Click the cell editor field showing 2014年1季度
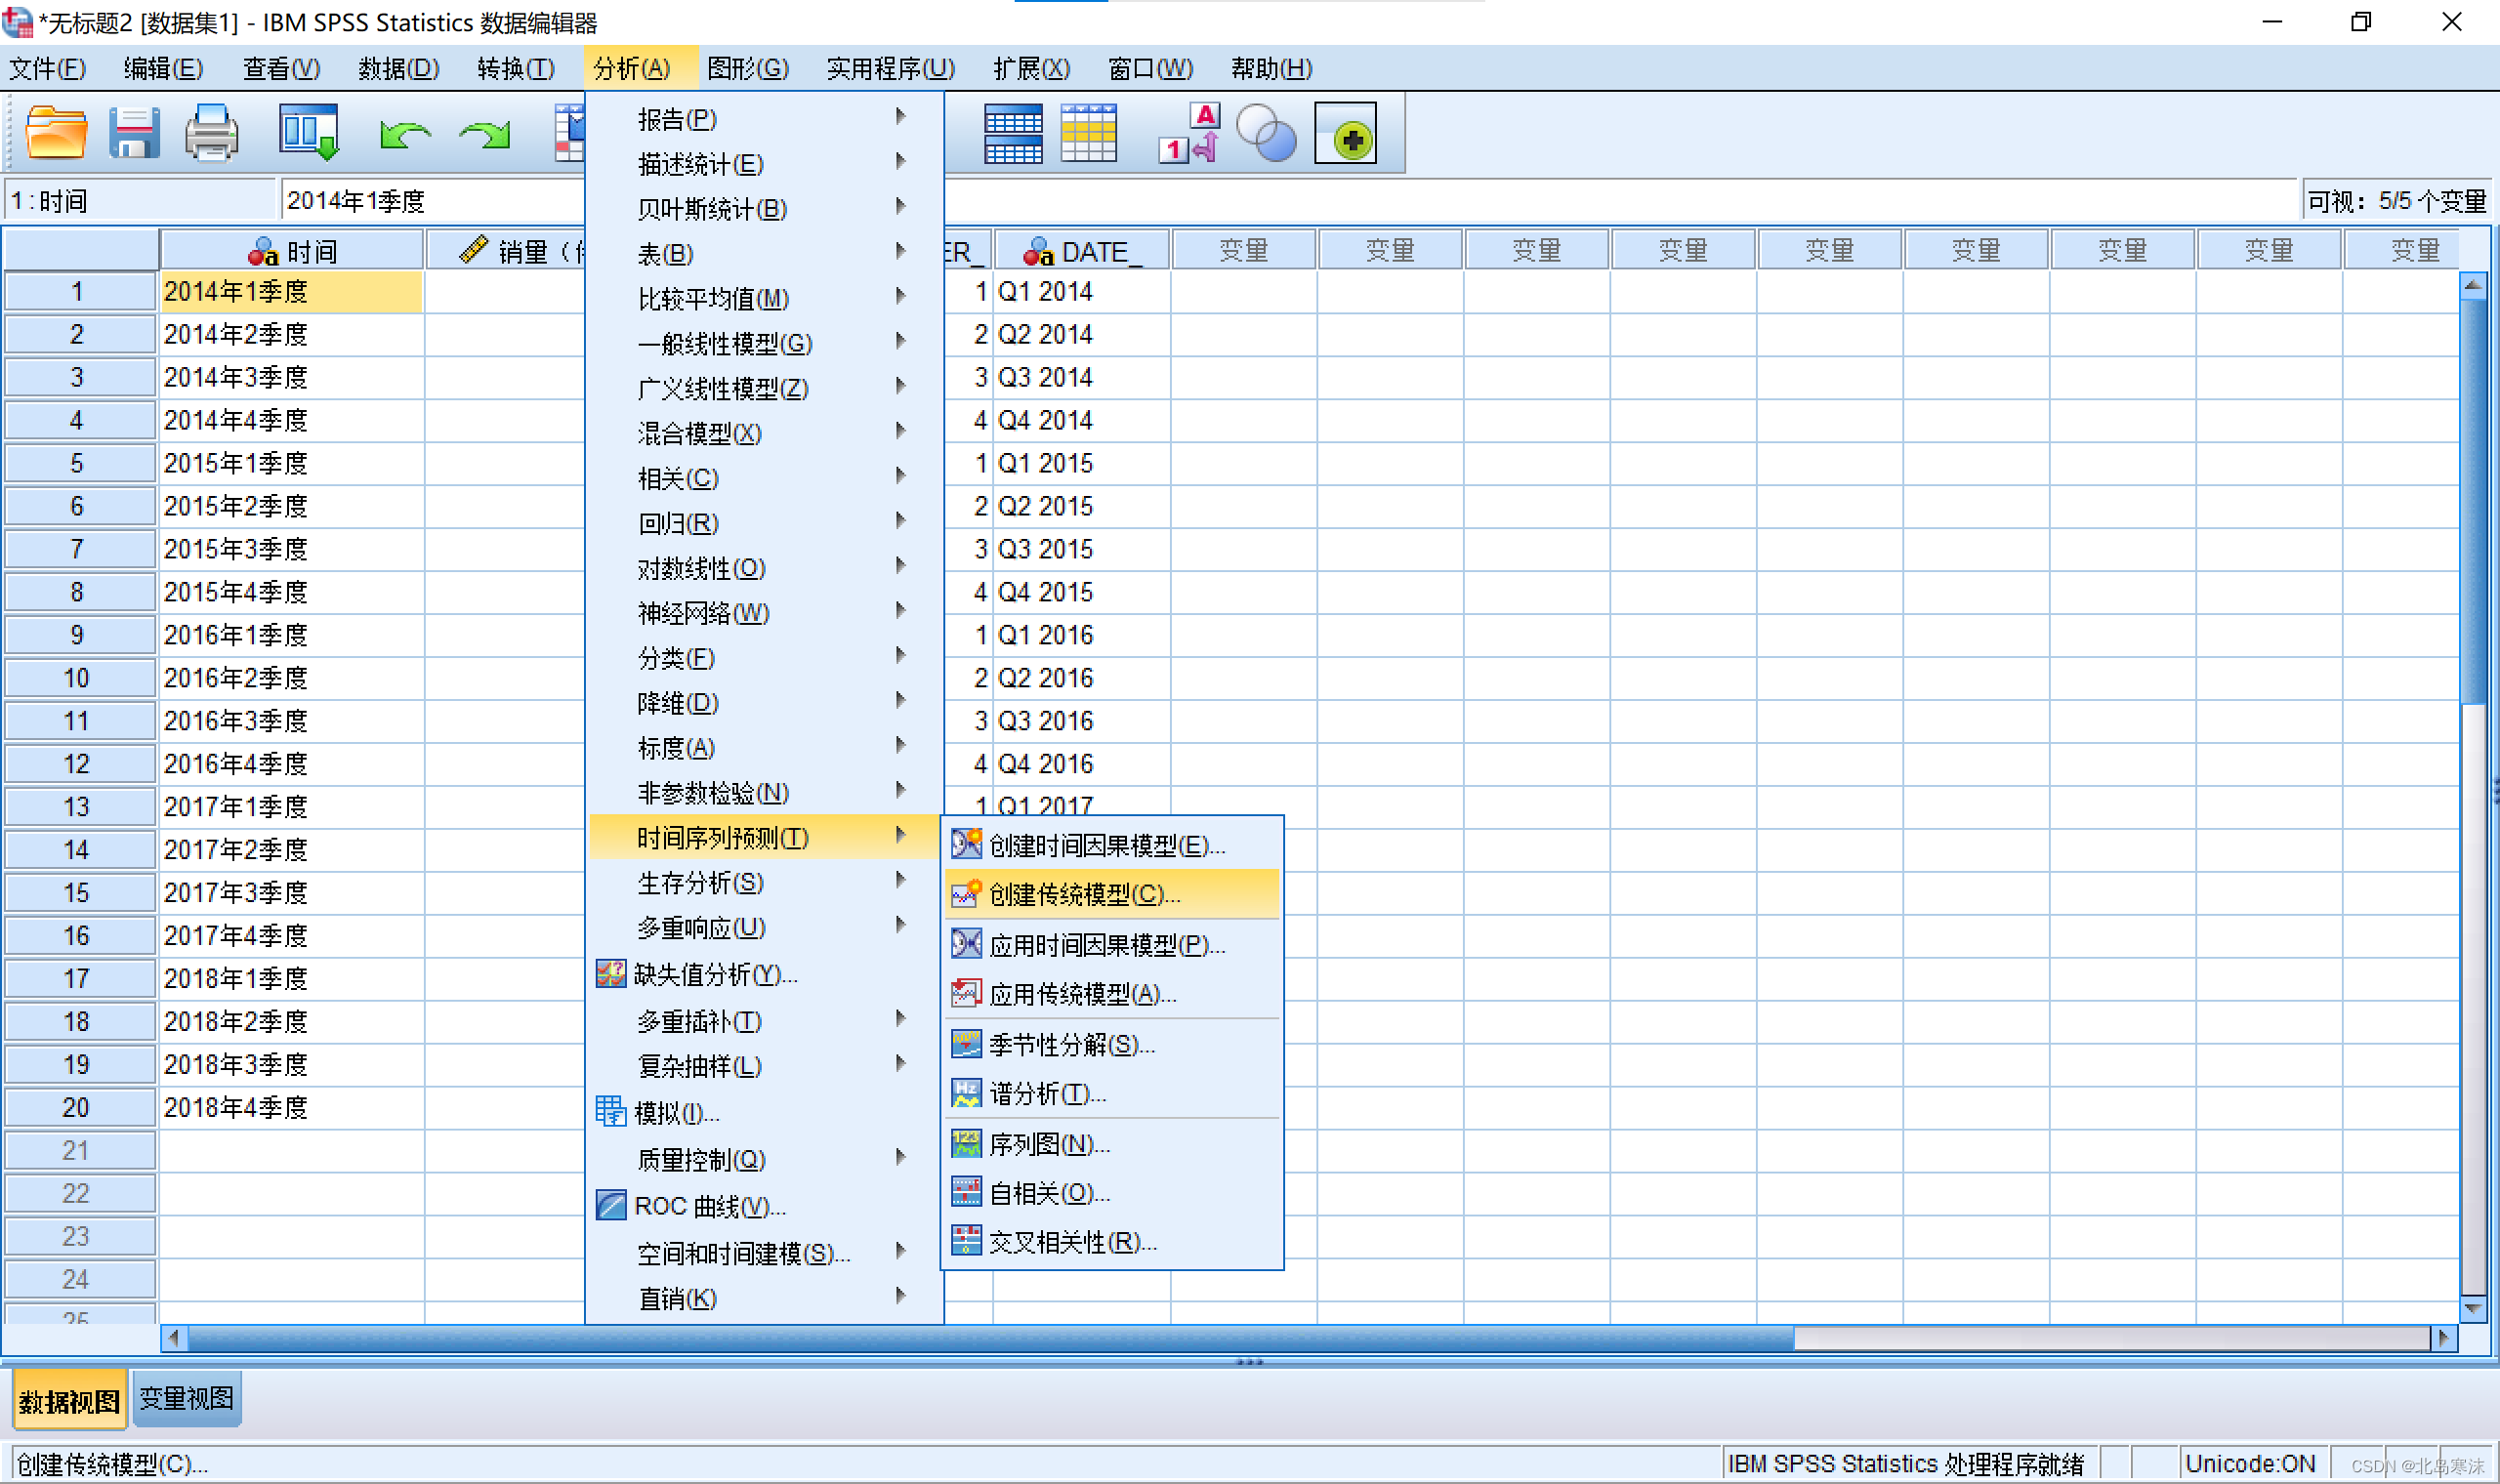The height and width of the screenshot is (1484, 2500). (x=430, y=201)
